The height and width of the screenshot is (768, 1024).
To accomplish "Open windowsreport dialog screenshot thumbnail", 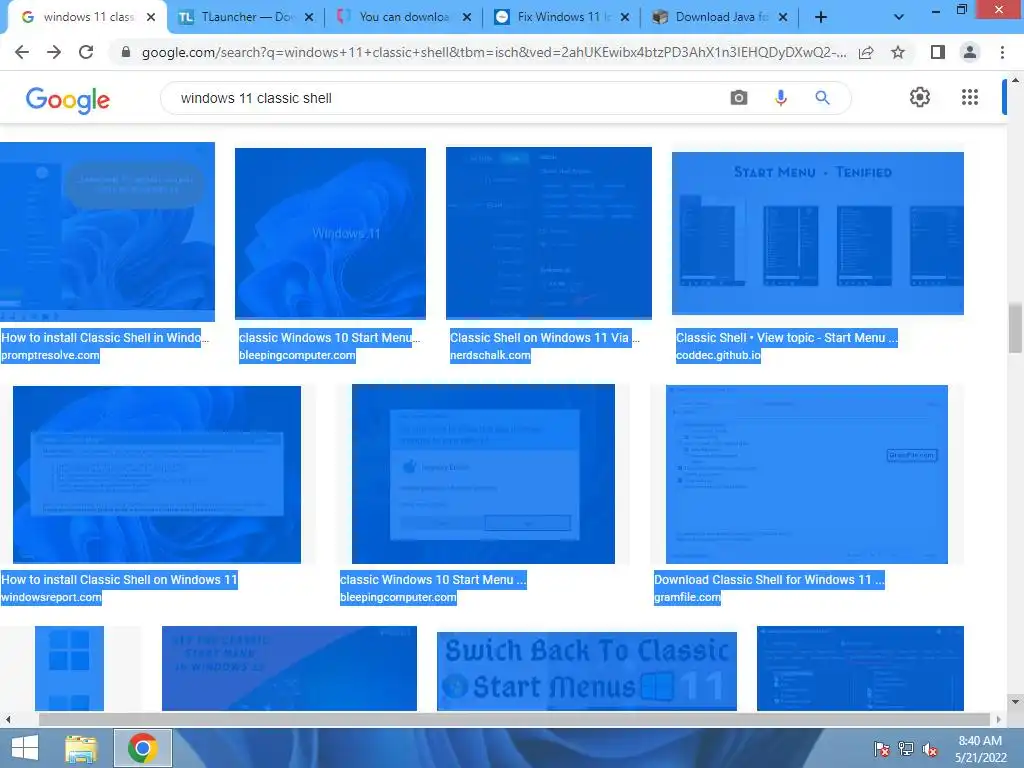I will pos(157,474).
